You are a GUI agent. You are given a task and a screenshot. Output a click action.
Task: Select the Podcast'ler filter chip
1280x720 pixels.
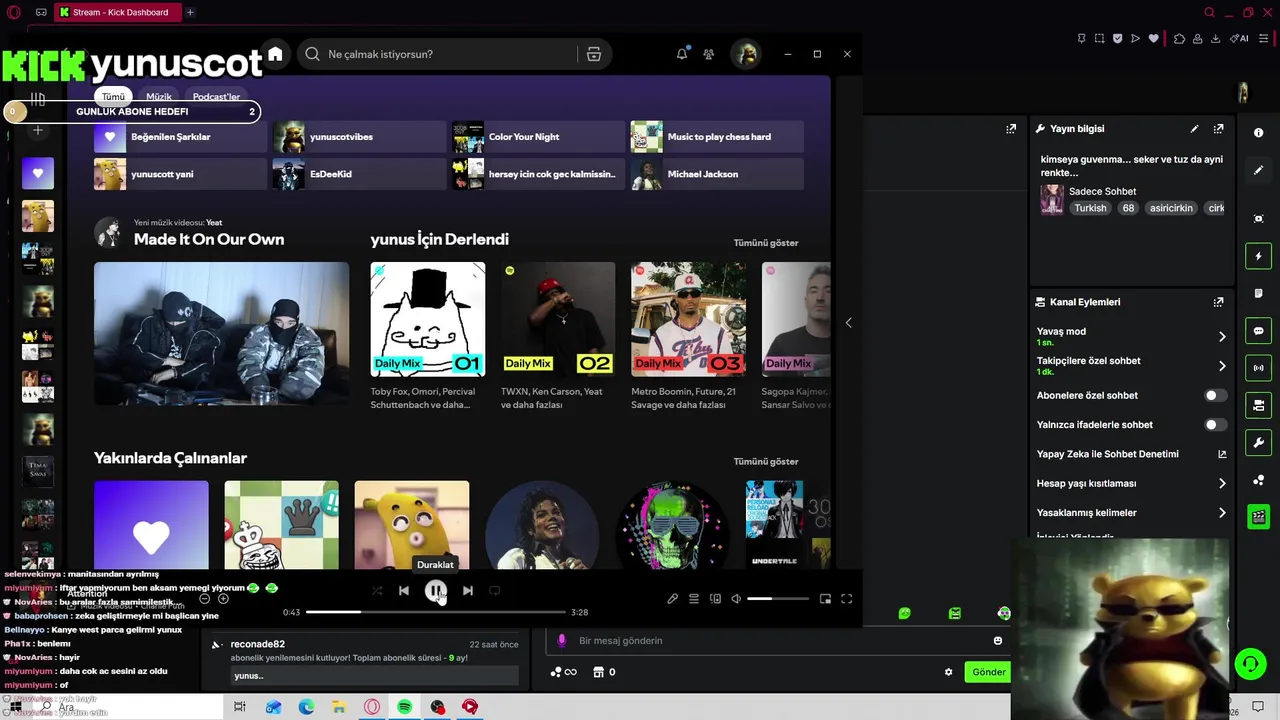pos(216,97)
